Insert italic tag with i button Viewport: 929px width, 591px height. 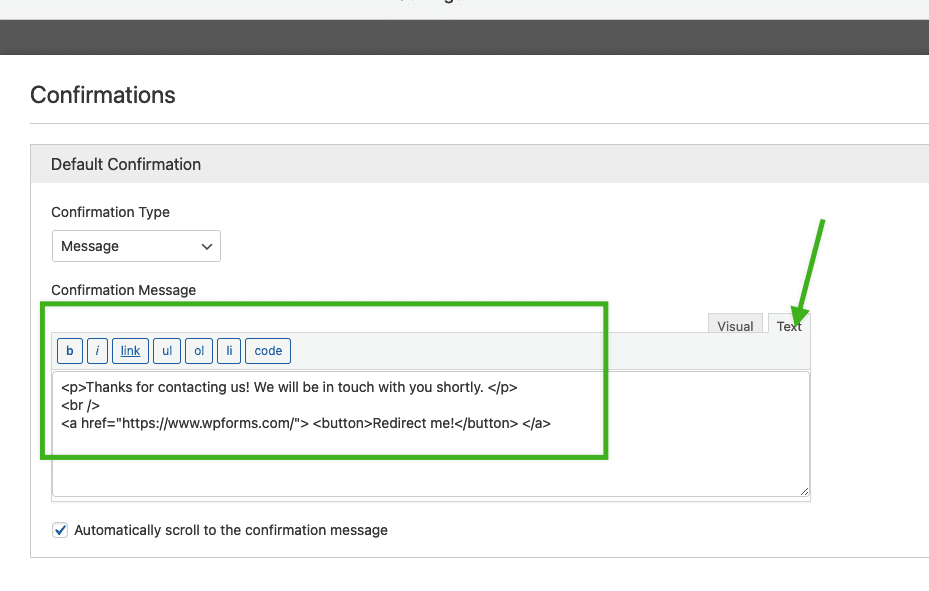(97, 351)
